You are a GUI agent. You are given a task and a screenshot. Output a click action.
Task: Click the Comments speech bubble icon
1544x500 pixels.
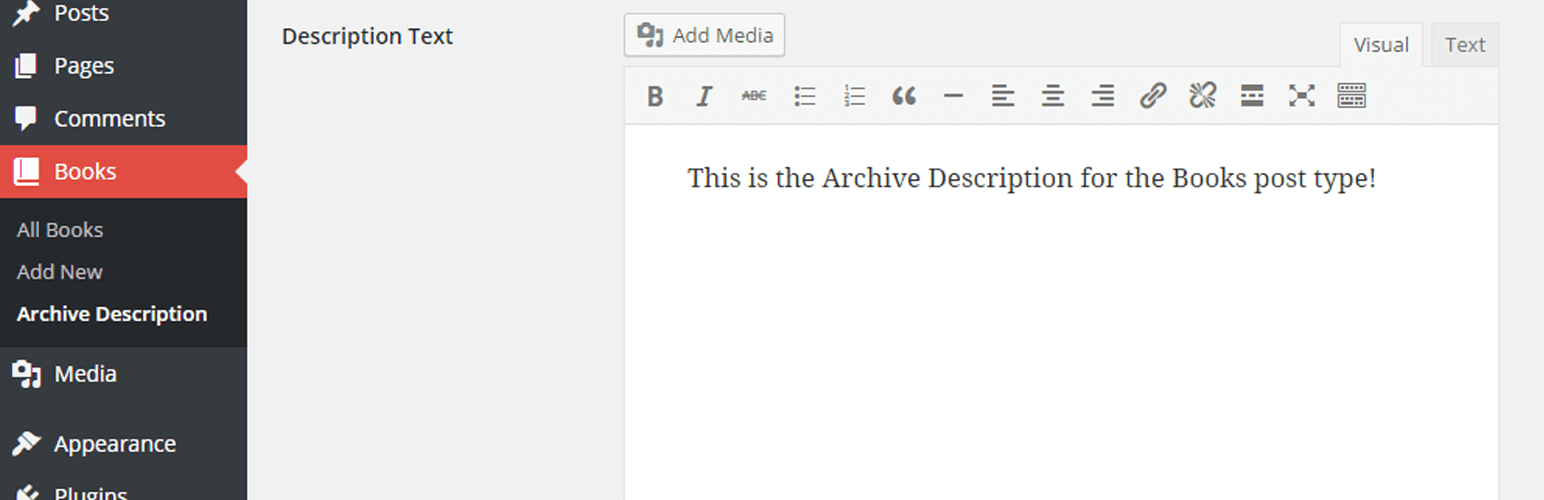26,119
